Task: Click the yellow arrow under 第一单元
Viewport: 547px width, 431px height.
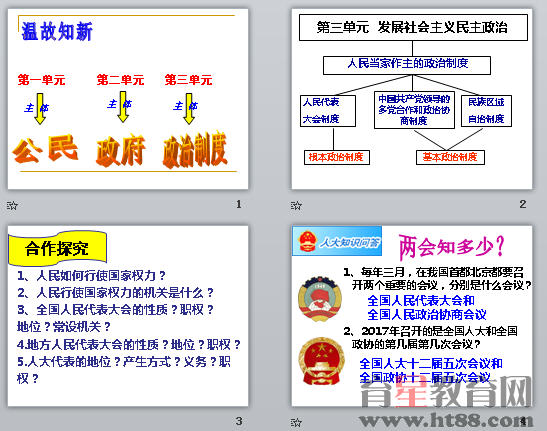Action: (40, 109)
